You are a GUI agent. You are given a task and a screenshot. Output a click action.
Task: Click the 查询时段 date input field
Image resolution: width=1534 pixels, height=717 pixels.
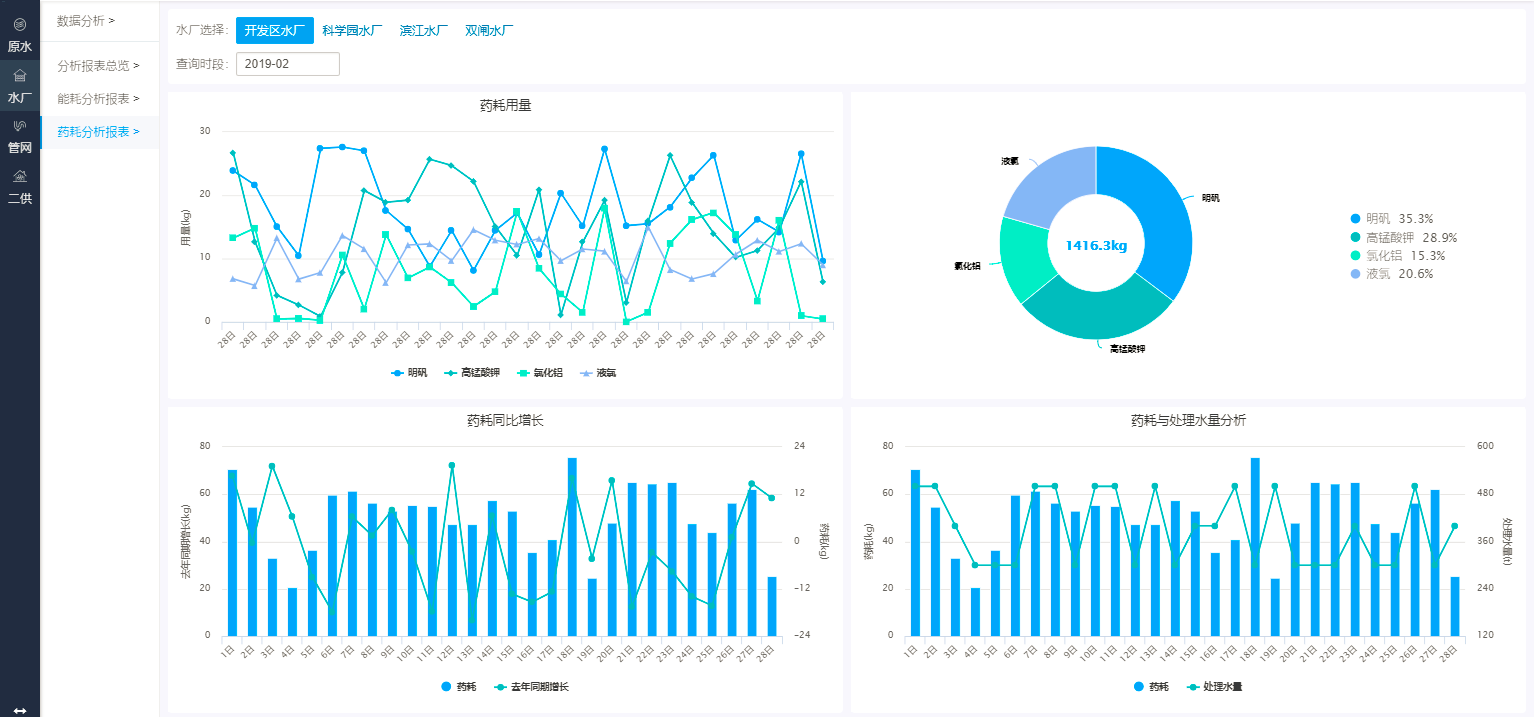[288, 64]
